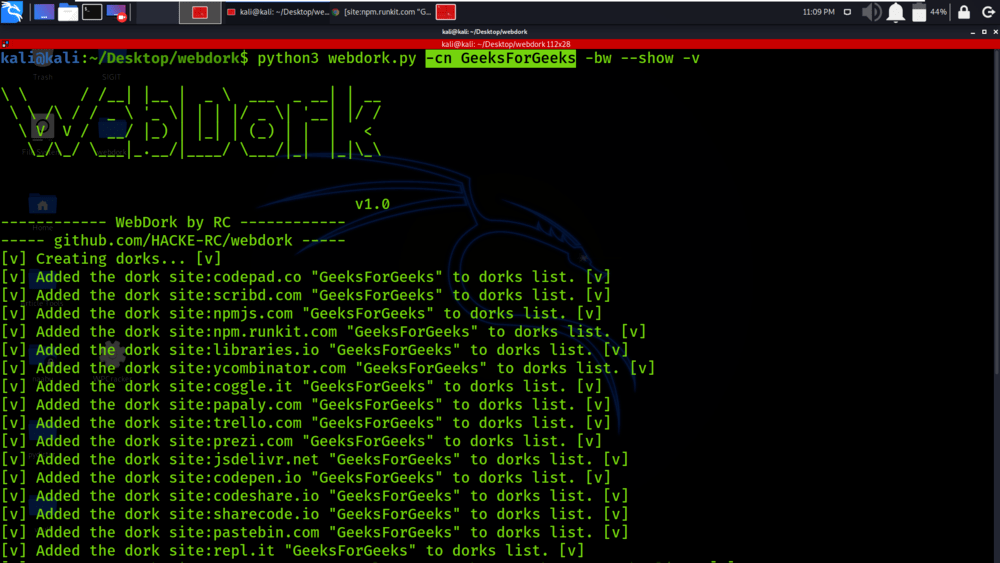This screenshot has height=563, width=1000.
Task: Click the WebDork ASCII art logo
Action: pos(191,122)
